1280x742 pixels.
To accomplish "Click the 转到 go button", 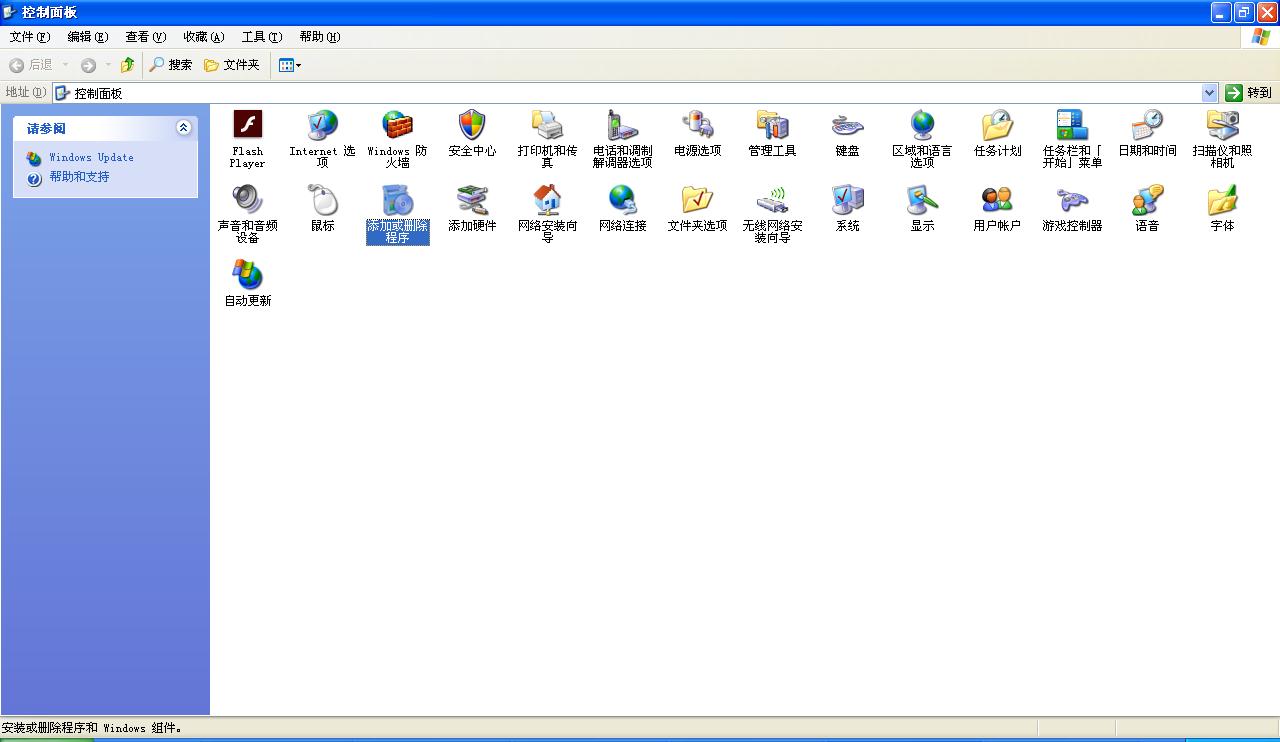I will (x=1249, y=93).
